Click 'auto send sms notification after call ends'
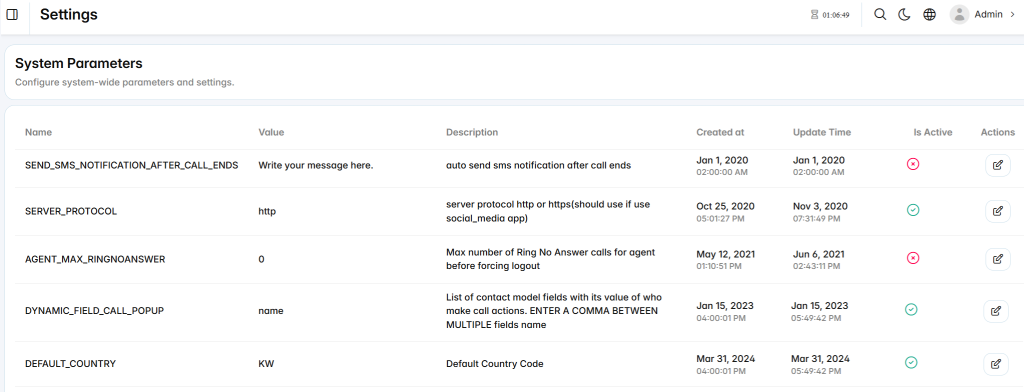 [538, 165]
